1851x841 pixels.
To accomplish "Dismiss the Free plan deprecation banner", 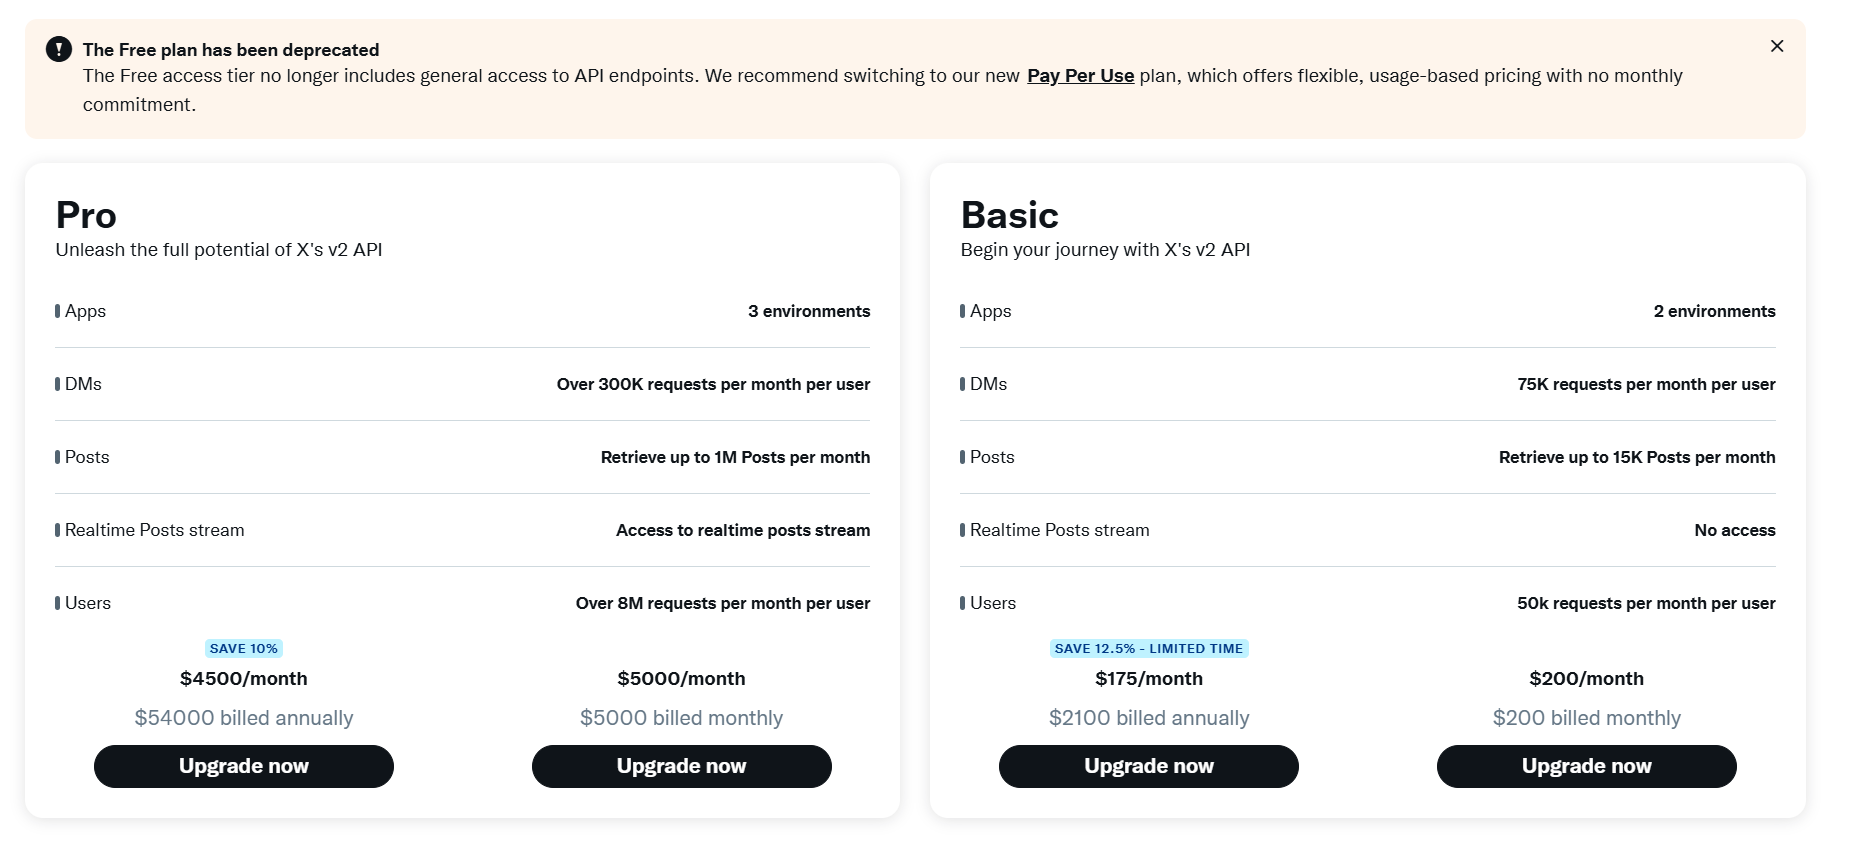I will pos(1776,46).
